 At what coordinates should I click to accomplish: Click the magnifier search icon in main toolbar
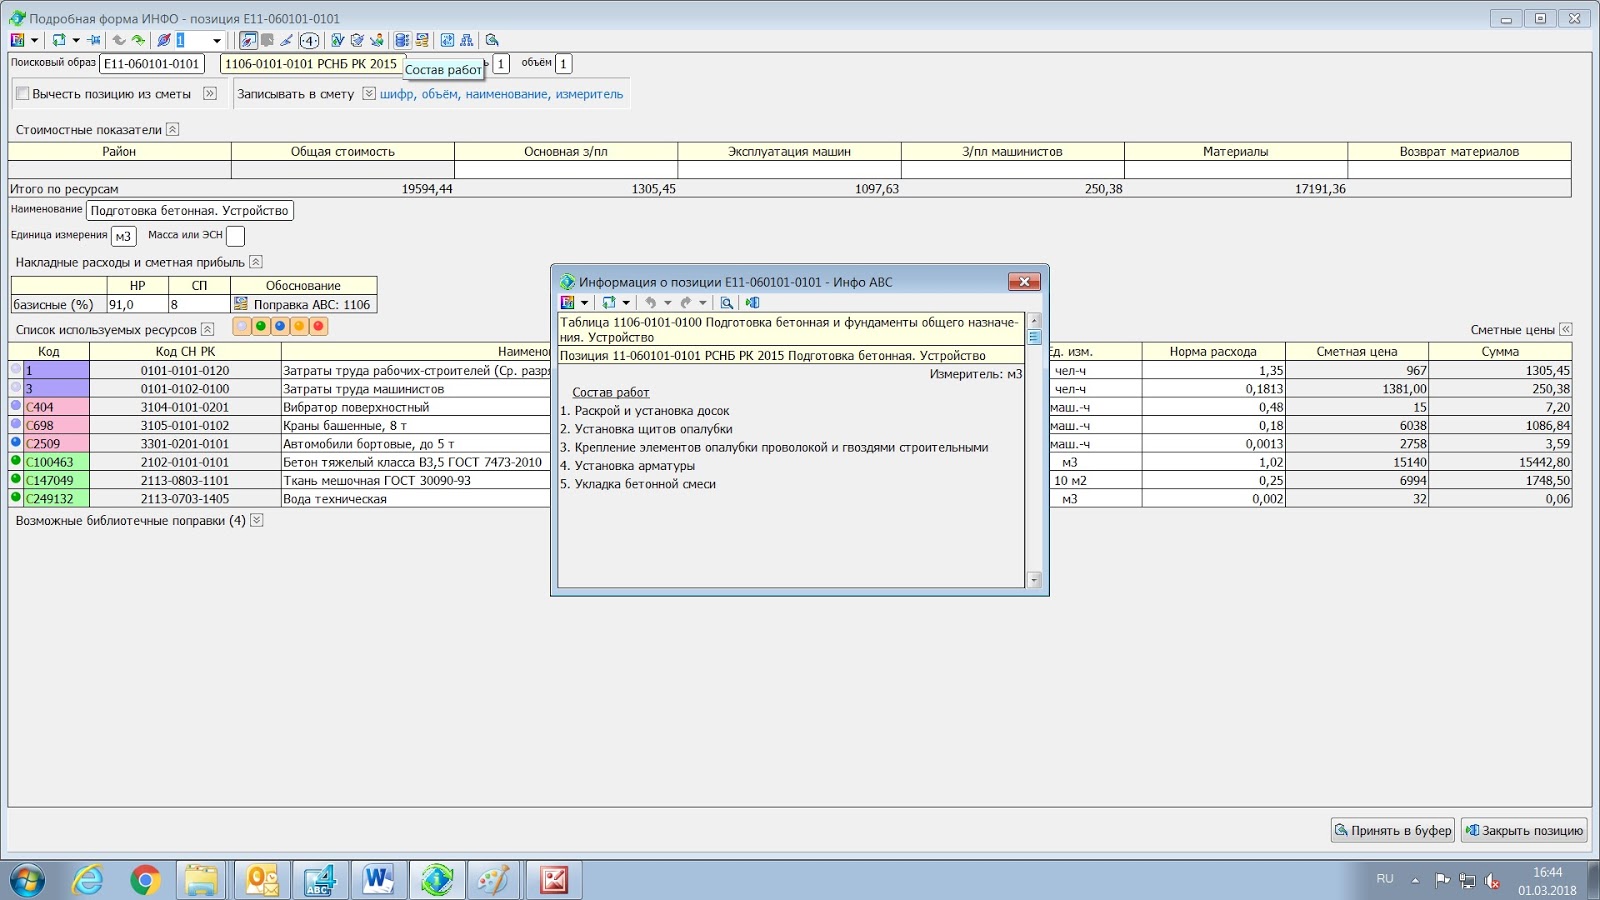492,40
